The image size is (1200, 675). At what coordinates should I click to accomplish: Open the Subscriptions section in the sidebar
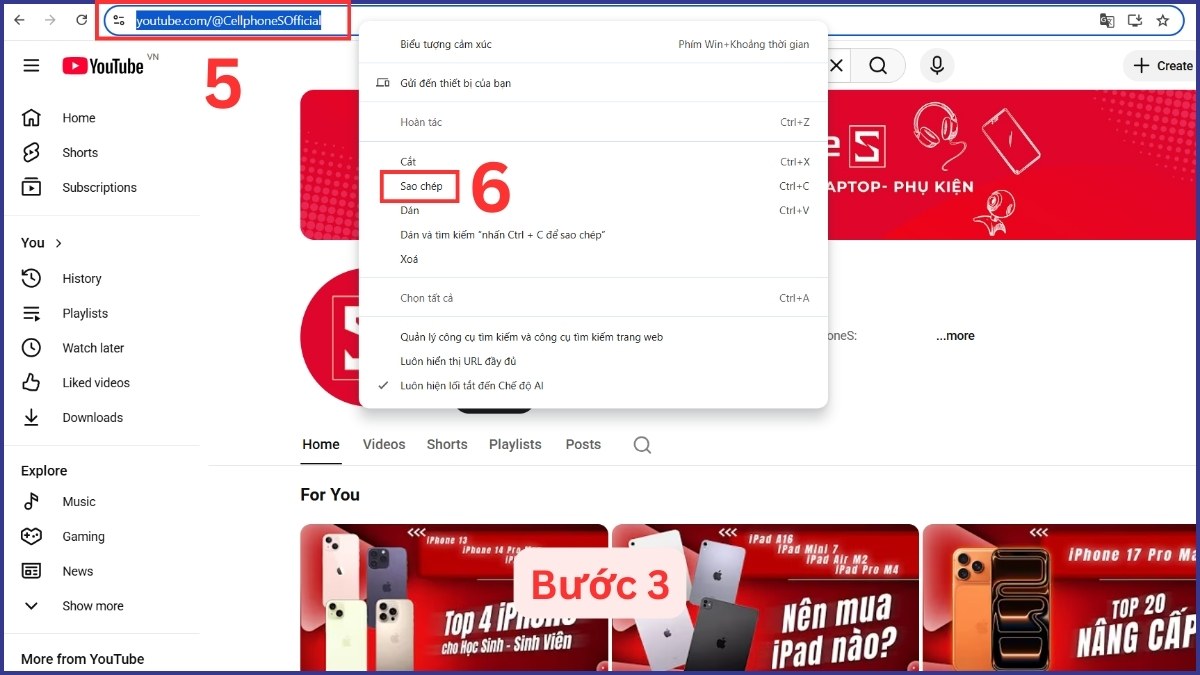99,187
